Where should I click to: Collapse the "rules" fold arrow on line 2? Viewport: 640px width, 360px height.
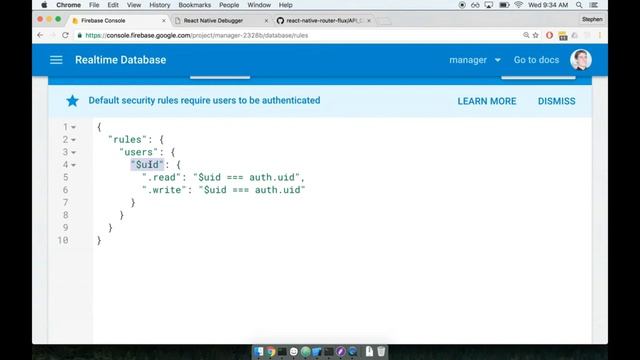[73, 140]
